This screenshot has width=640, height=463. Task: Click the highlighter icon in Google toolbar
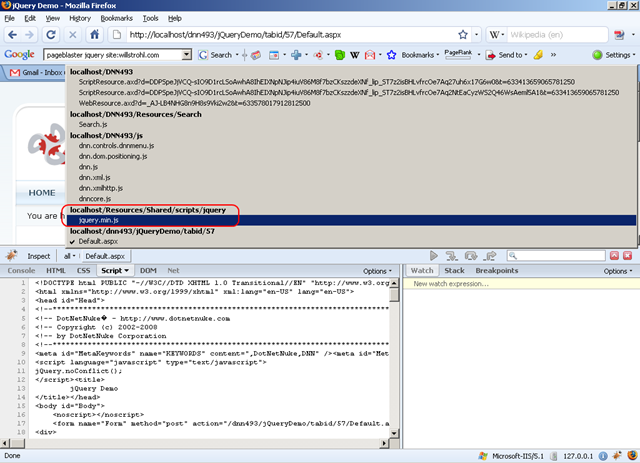click(538, 55)
